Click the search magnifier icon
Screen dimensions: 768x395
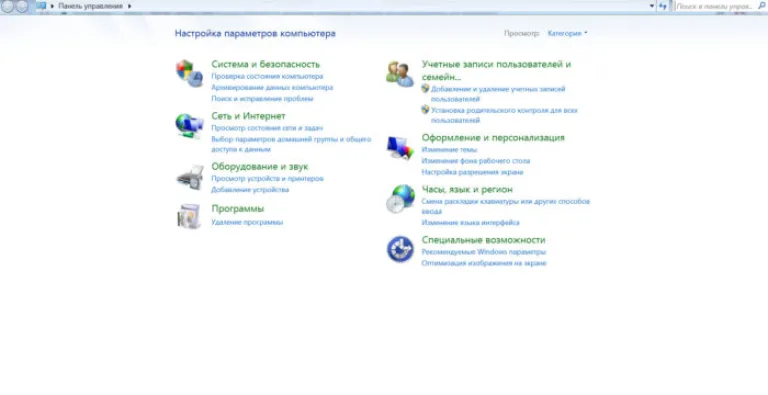tap(761, 6)
